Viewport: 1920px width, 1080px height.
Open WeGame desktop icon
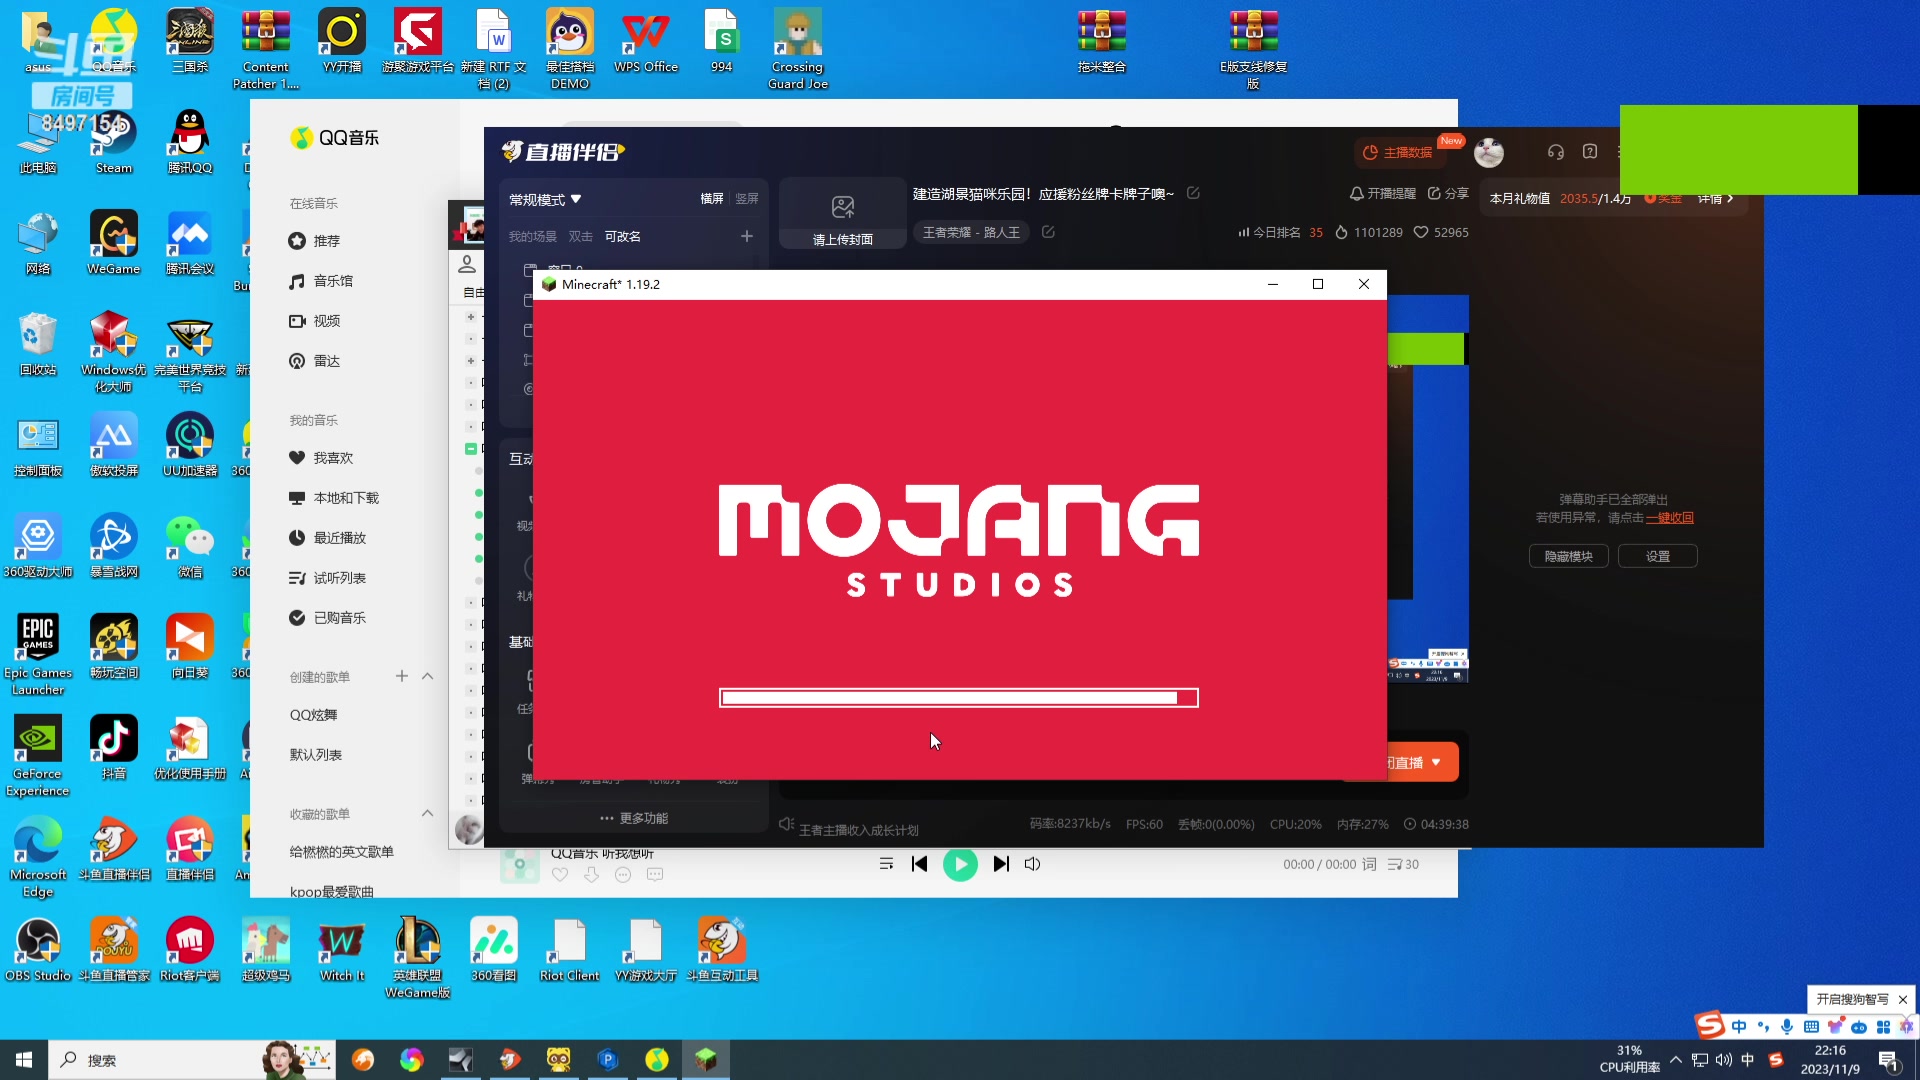coord(113,243)
